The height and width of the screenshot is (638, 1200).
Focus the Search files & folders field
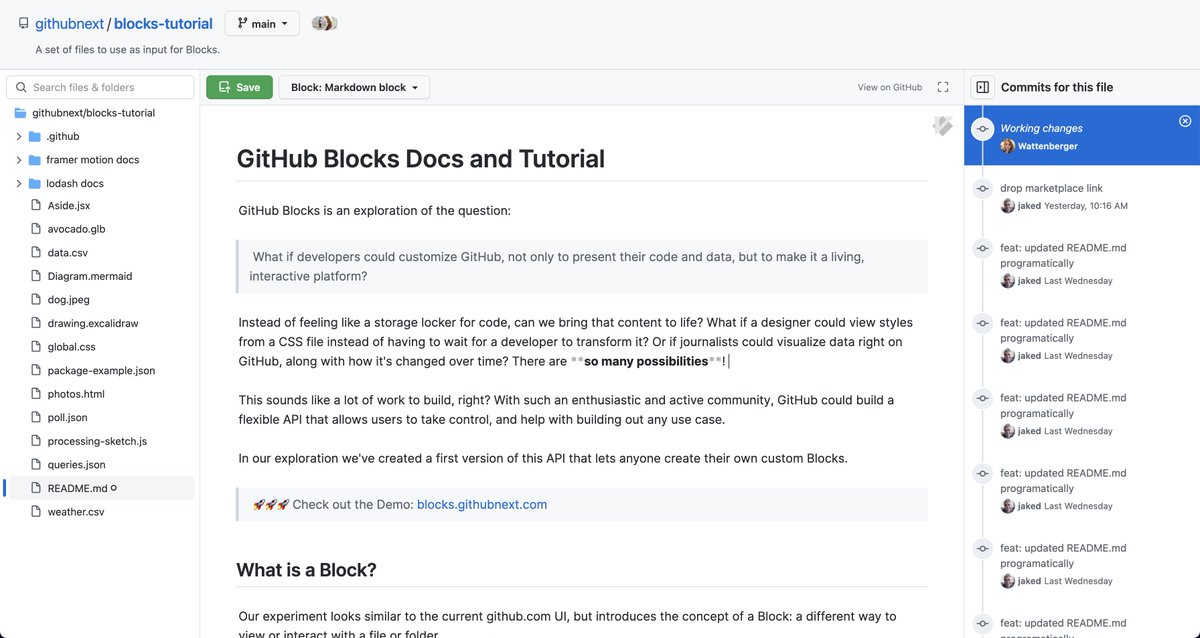point(100,87)
